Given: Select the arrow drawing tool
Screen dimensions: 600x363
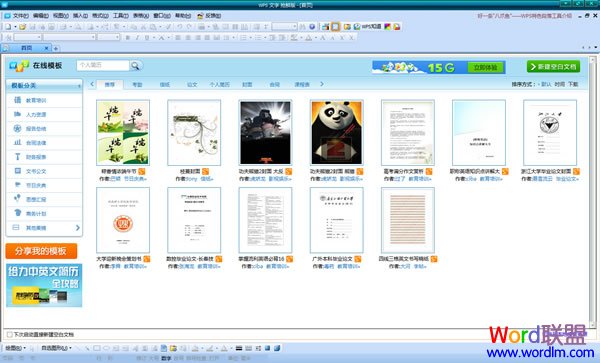Looking at the screenshot, I should [x=87, y=348].
